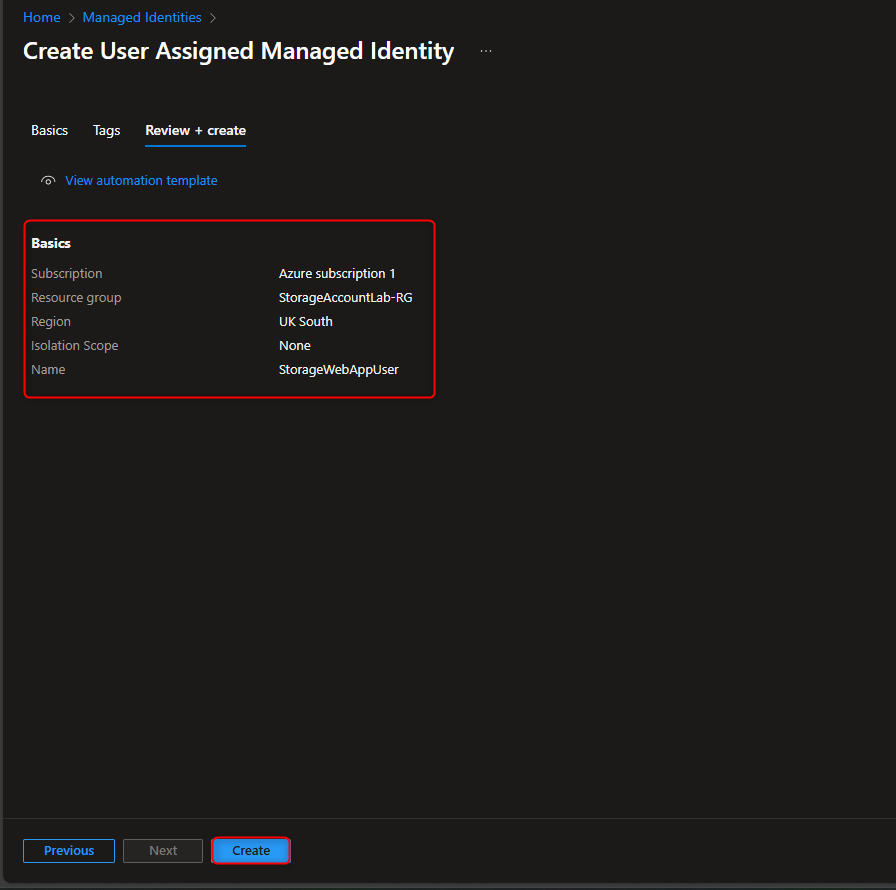The image size is (896, 890).
Task: Click the Previous button
Action: [68, 850]
